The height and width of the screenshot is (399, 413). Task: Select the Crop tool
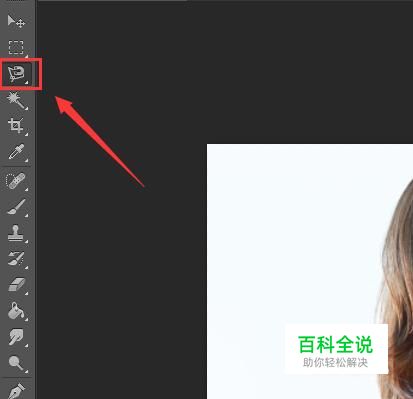click(x=16, y=126)
